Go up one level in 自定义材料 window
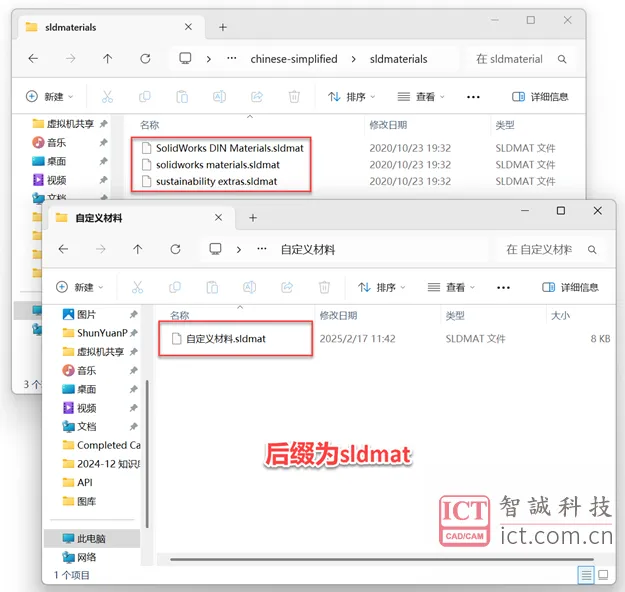This screenshot has height=592, width=625. click(x=138, y=249)
